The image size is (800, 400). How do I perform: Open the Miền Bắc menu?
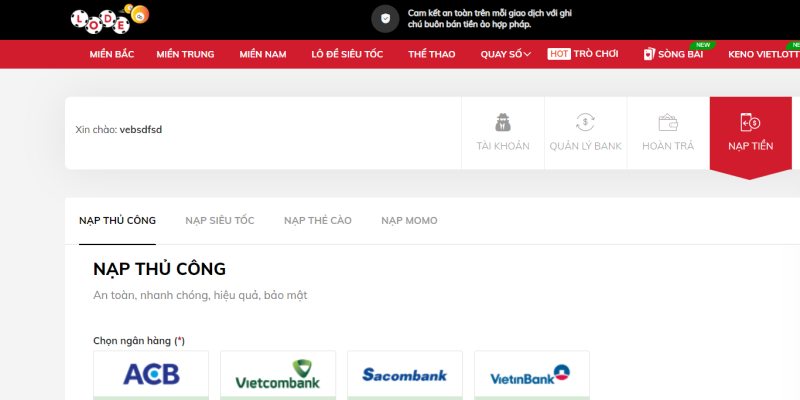pyautogui.click(x=111, y=54)
